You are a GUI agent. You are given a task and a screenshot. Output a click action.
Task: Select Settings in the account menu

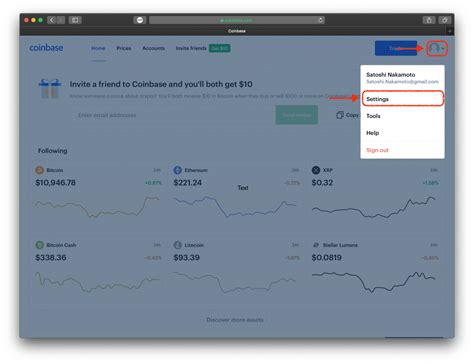coord(403,99)
